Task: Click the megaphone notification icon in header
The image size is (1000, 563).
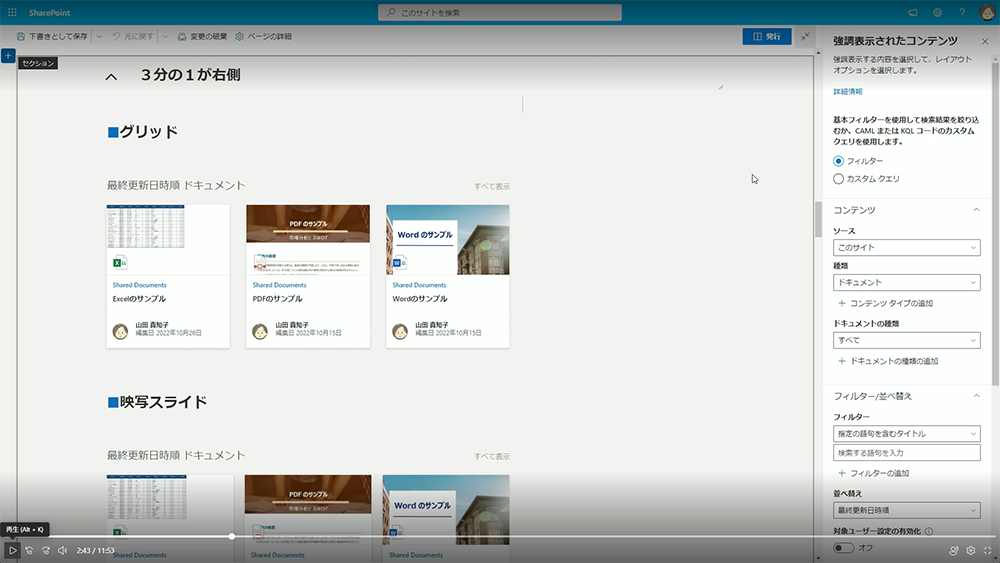Action: (913, 12)
